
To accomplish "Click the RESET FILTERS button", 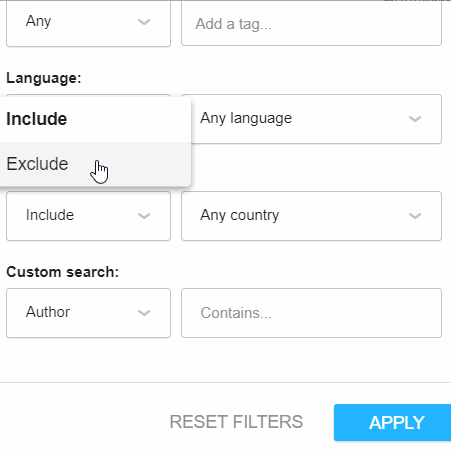I will 236,422.
